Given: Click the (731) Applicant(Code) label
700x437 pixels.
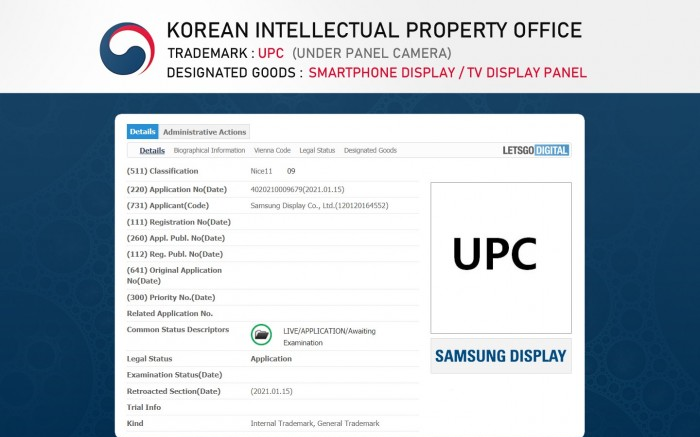Looking at the screenshot, I should (x=168, y=205).
